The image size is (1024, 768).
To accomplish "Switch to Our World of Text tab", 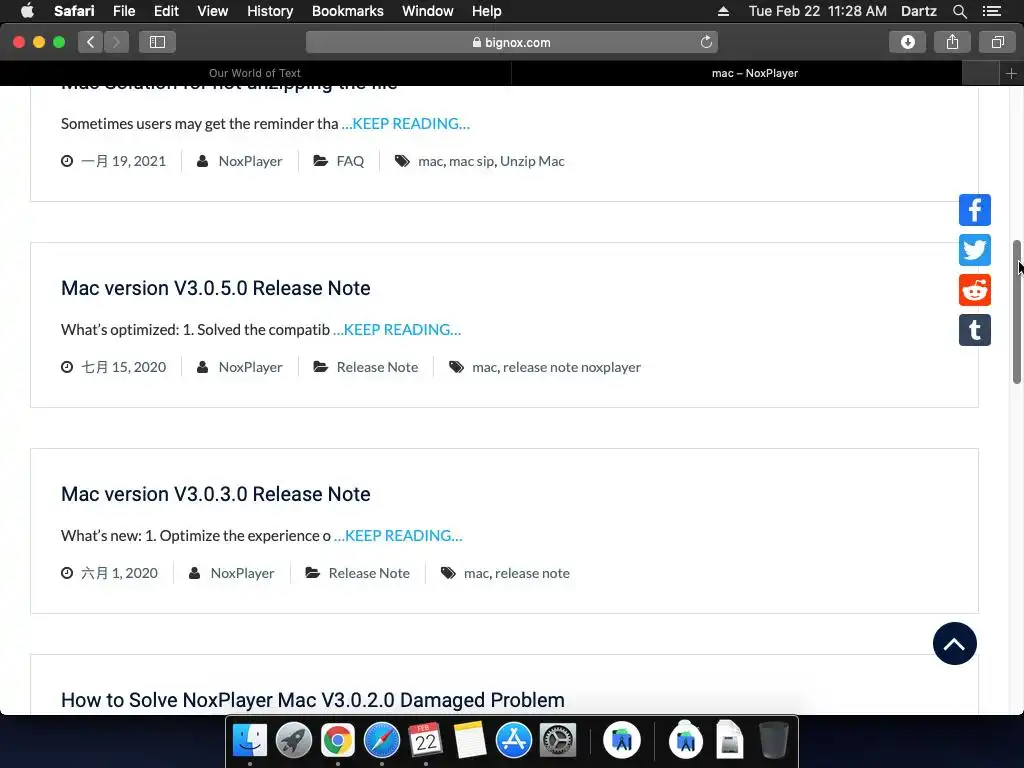I will click(x=255, y=73).
